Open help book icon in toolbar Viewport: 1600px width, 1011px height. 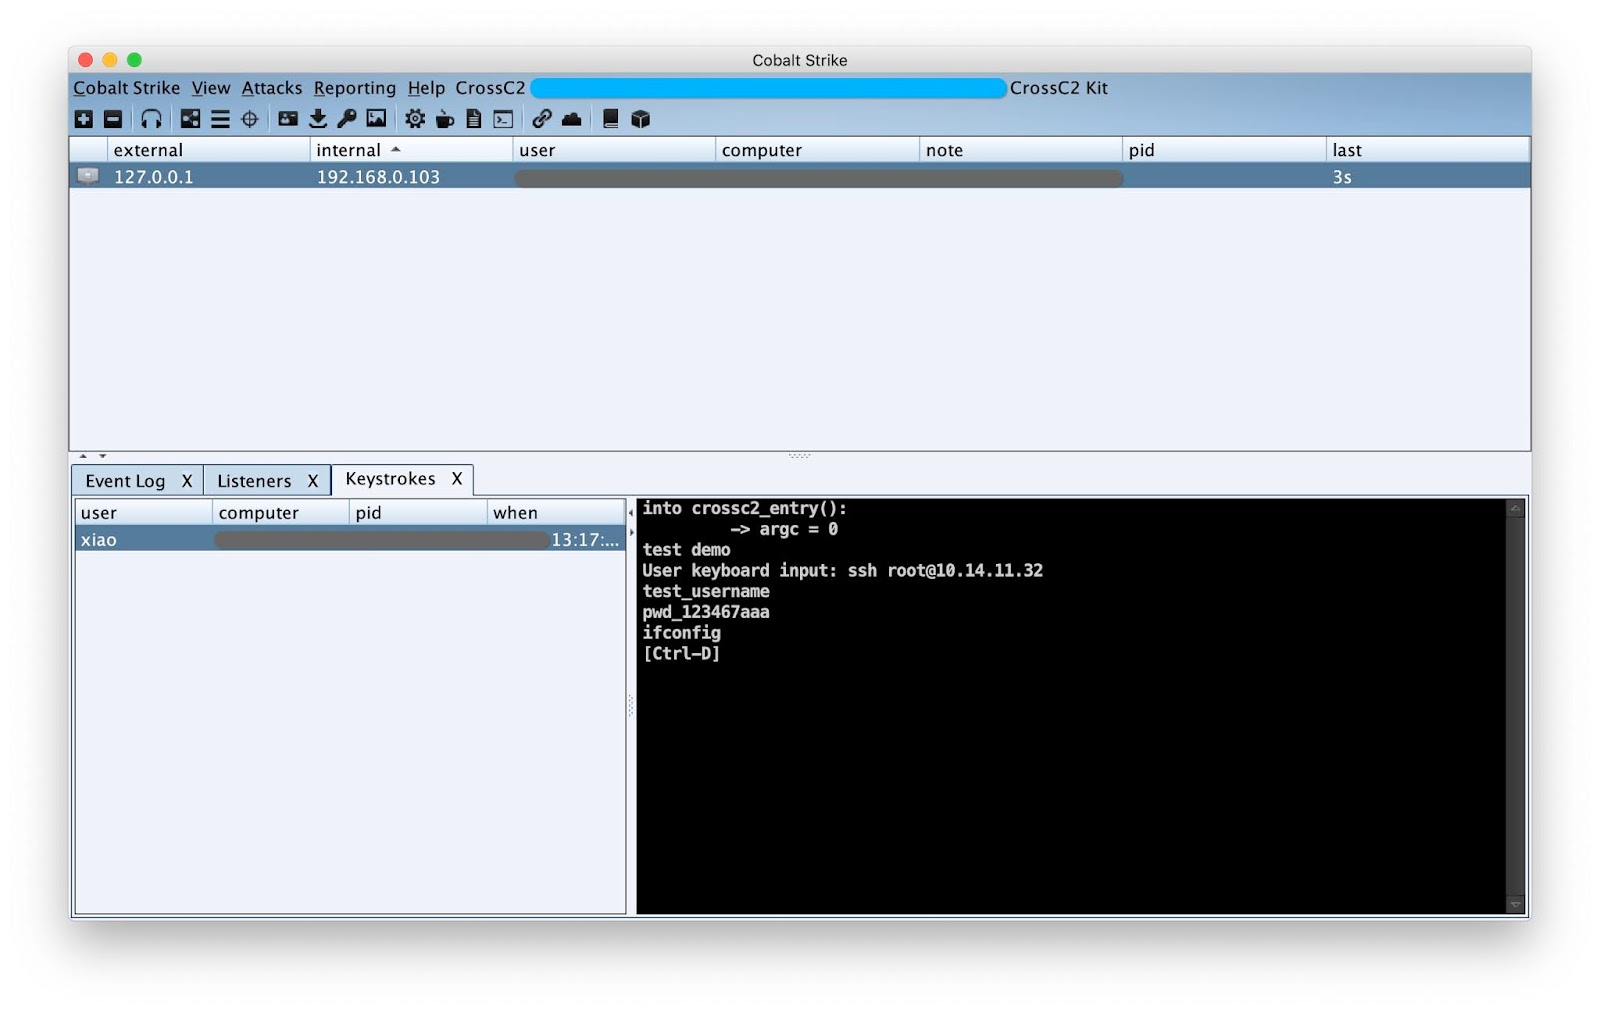tap(611, 119)
